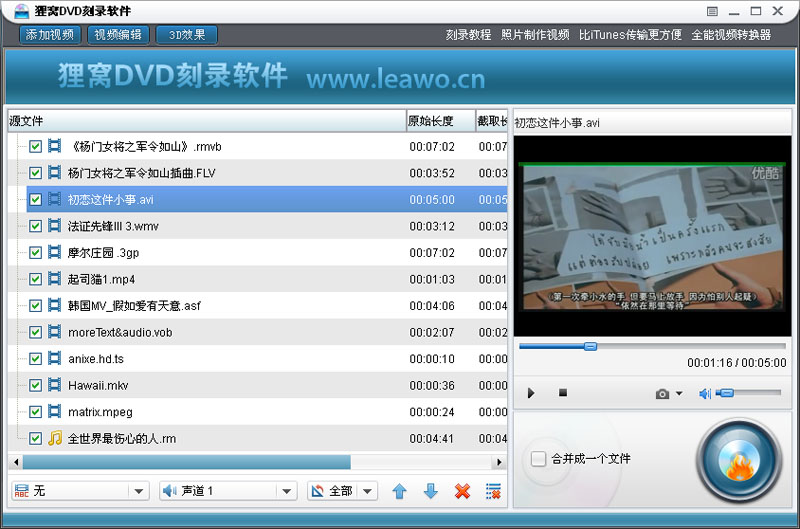Uncheck 《杨门女将之军令如山》.rmvb checkbox
The image size is (800, 529).
tap(35, 146)
